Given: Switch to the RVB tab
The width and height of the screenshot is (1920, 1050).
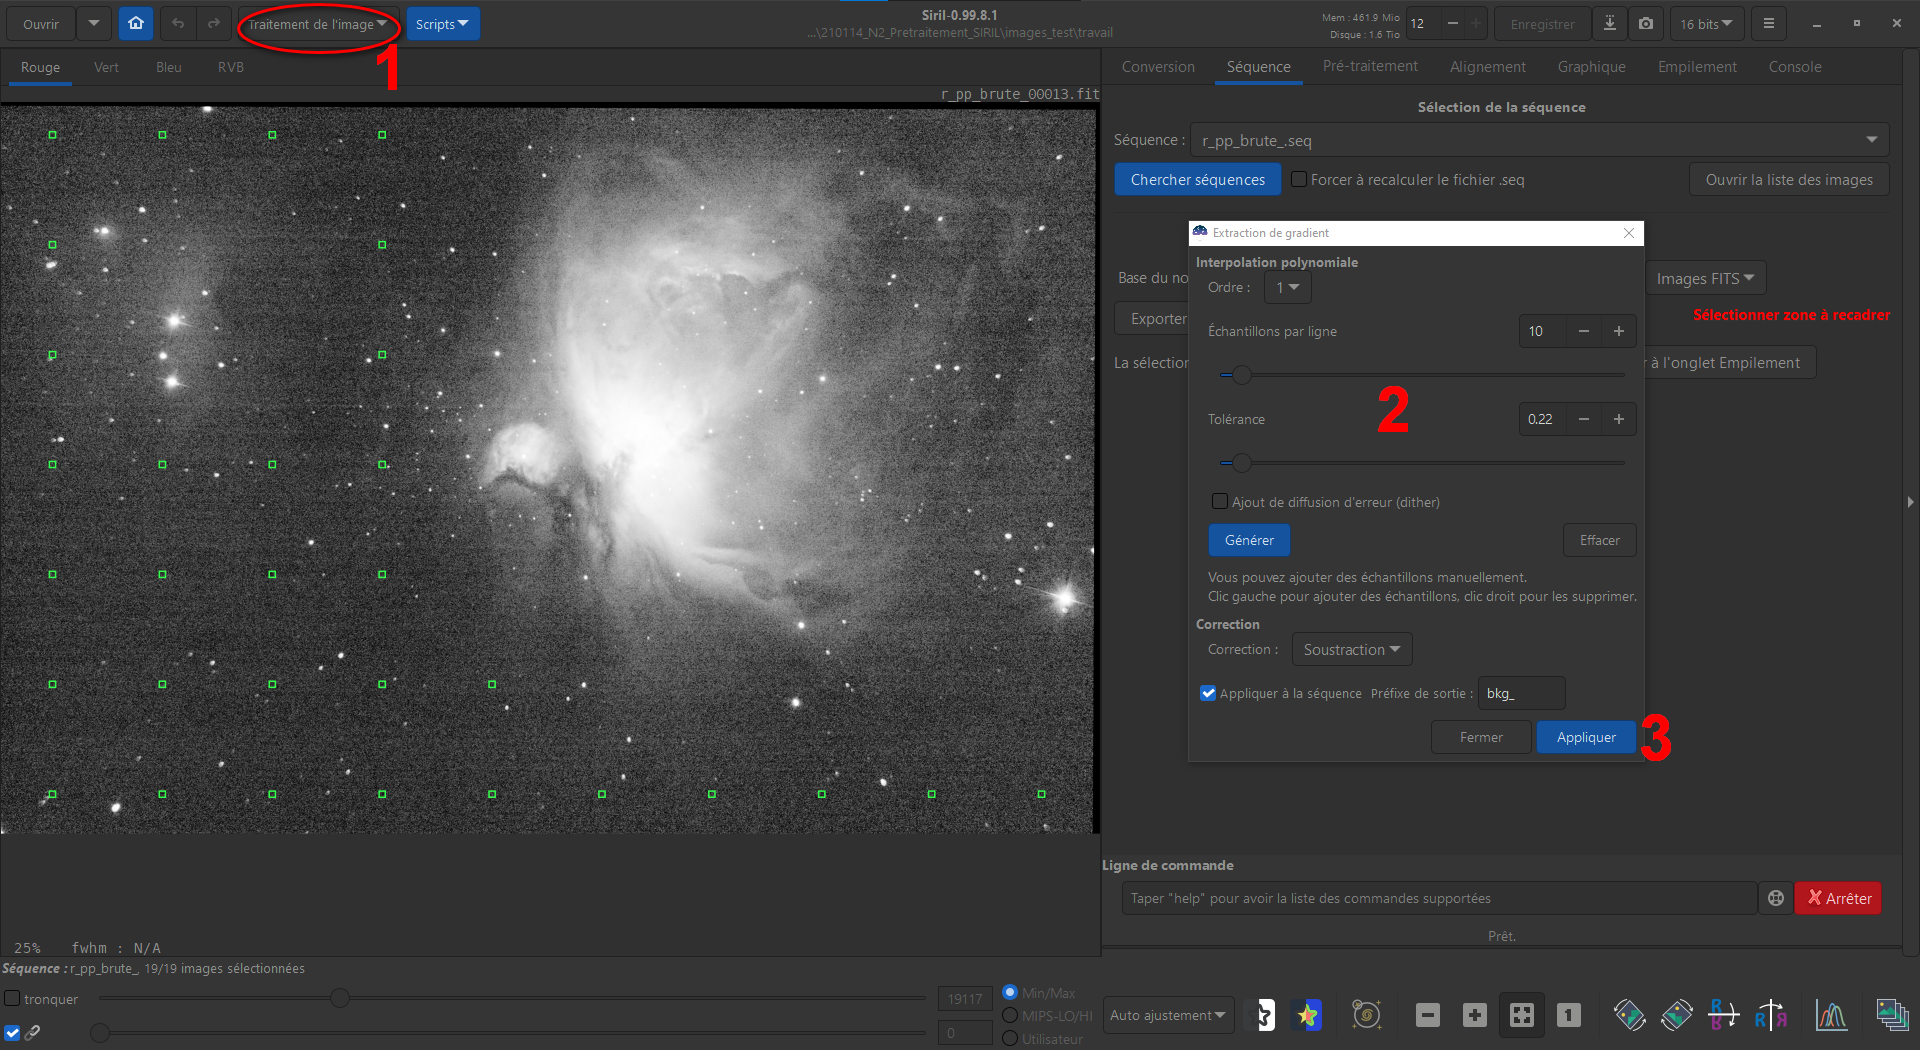Looking at the screenshot, I should click(x=231, y=67).
